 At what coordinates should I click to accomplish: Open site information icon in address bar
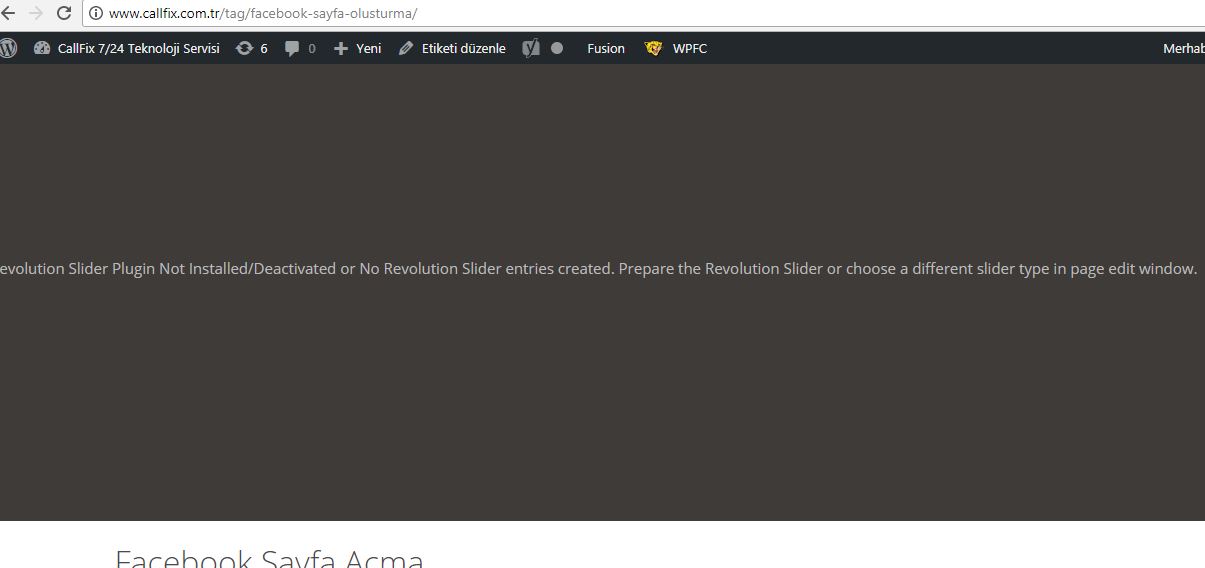(x=96, y=14)
